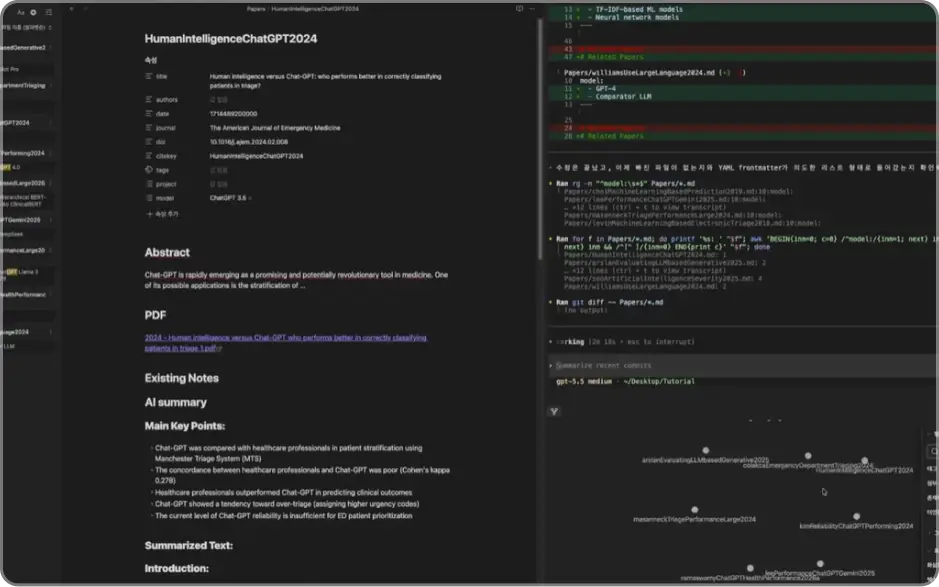
Task: Click the authors property type icon
Action: (x=149, y=99)
